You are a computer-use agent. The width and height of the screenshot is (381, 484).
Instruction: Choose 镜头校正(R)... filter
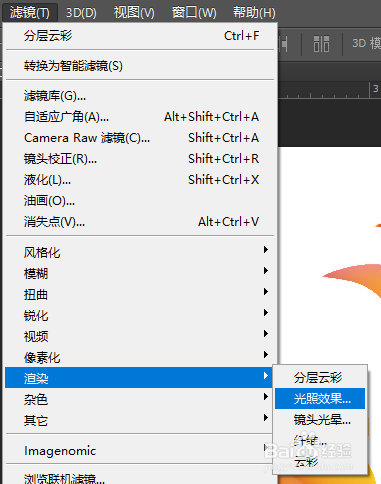tap(141, 159)
